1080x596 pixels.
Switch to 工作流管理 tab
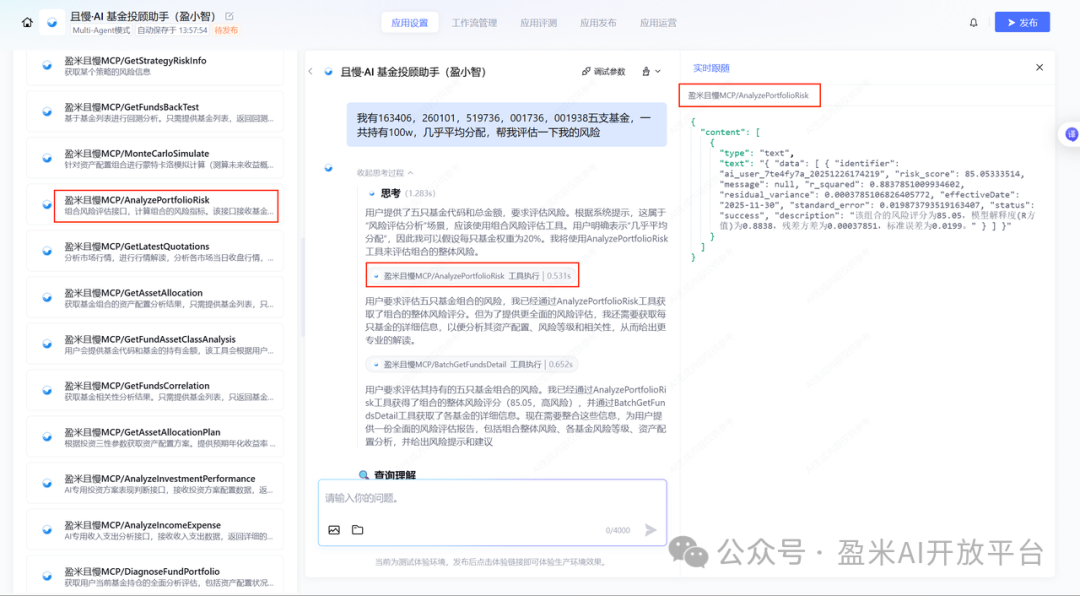pos(474,23)
